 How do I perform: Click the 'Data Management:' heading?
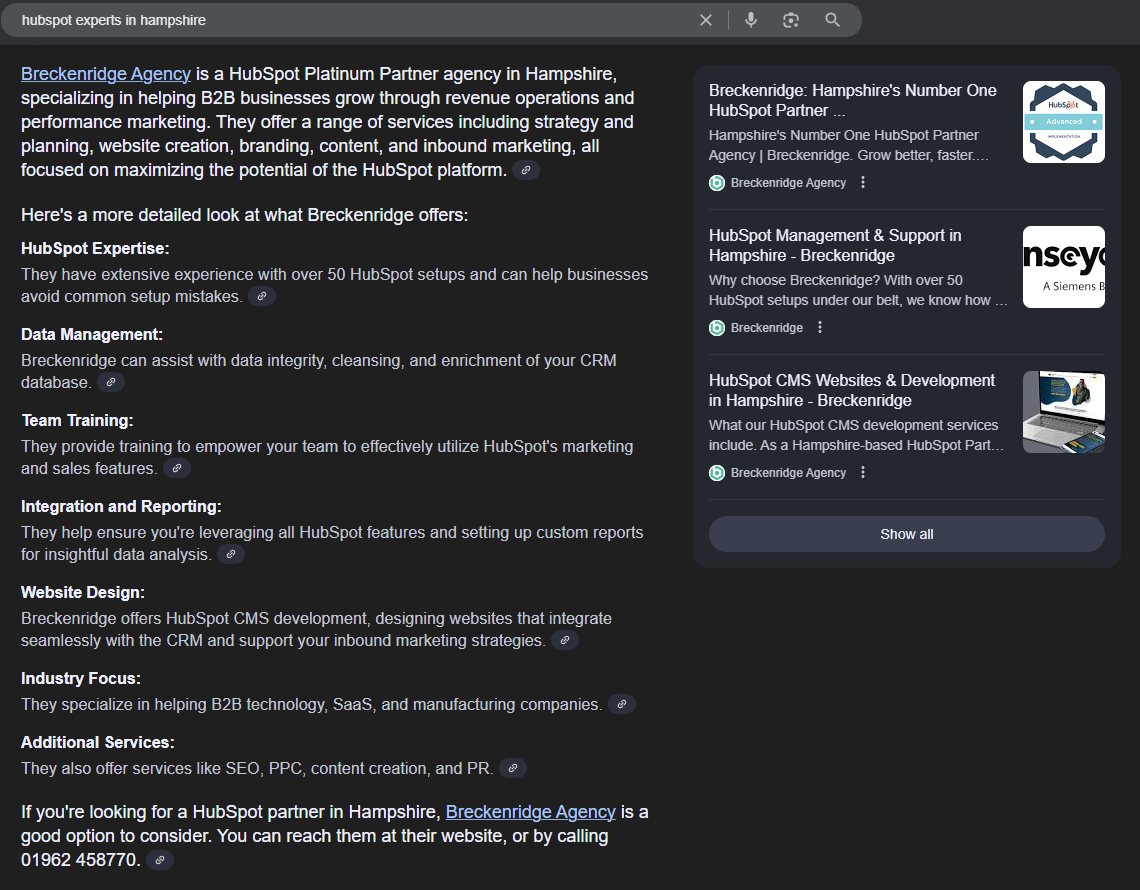[x=92, y=334]
